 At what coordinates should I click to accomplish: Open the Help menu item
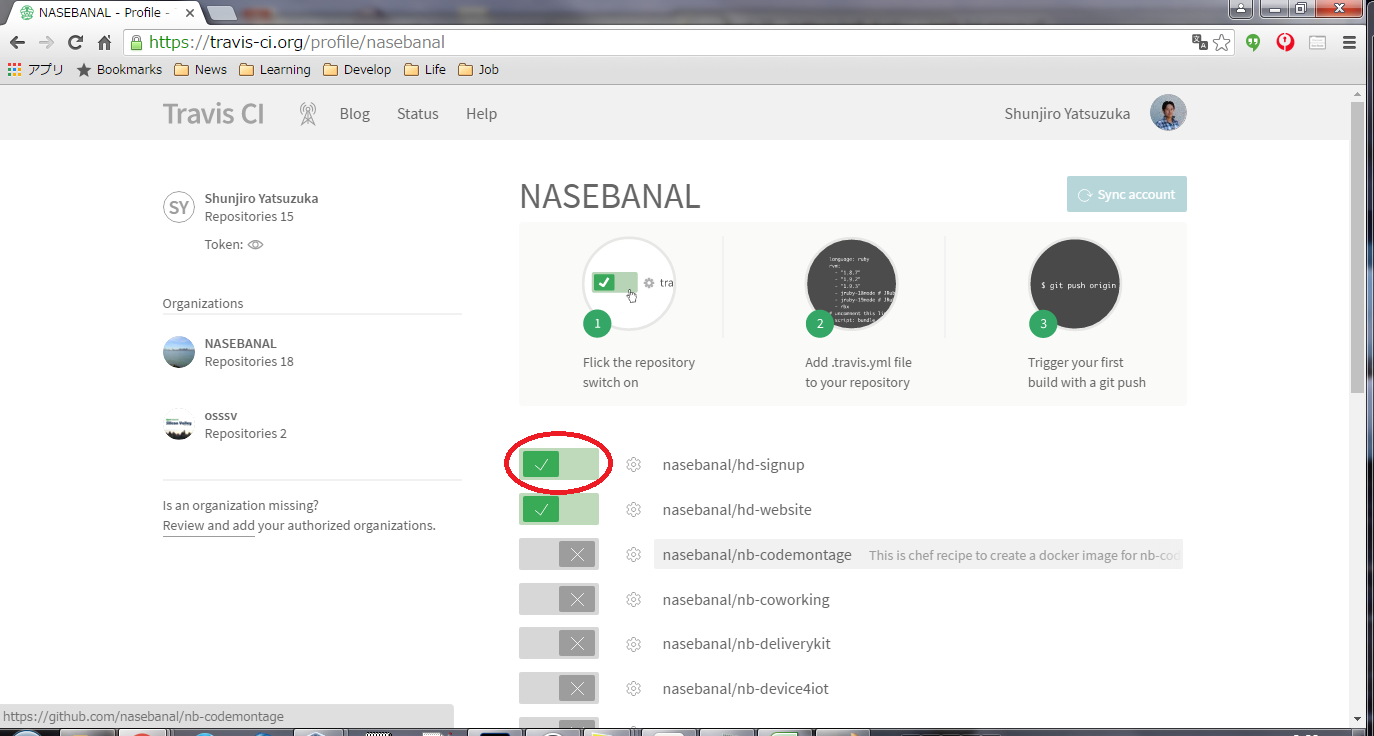pyautogui.click(x=481, y=113)
